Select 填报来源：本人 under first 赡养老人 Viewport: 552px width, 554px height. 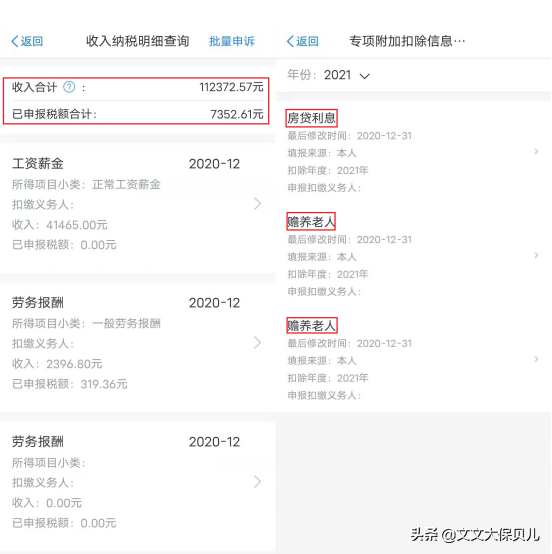[x=322, y=257]
